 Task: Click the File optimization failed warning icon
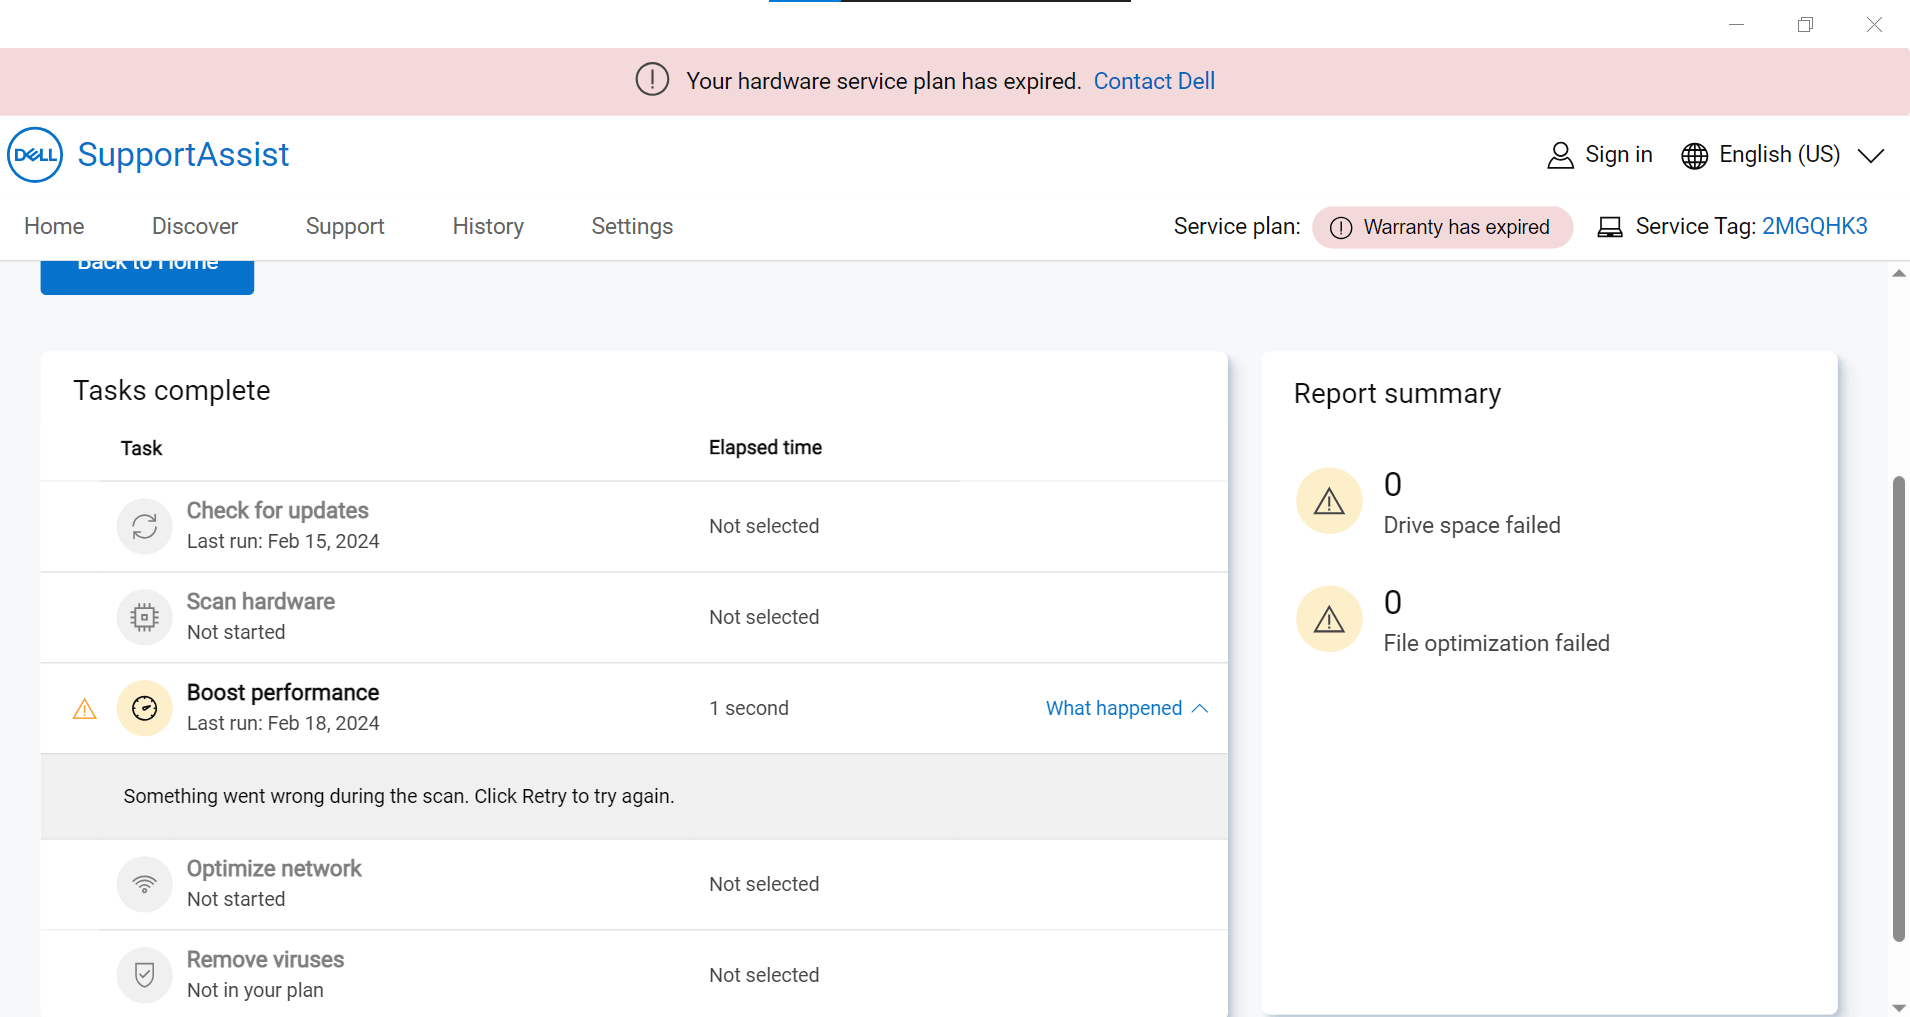click(1329, 619)
